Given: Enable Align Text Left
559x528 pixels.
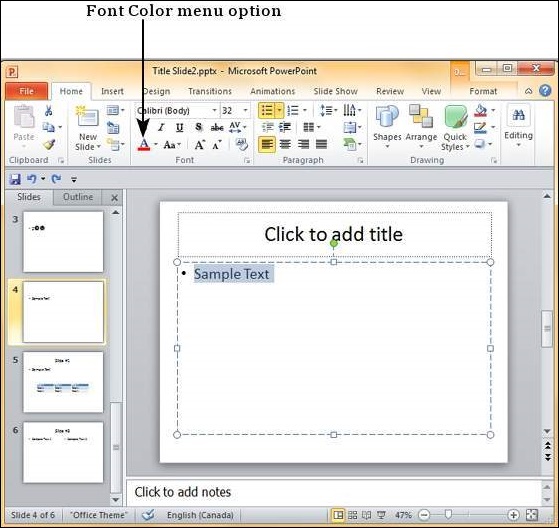Looking at the screenshot, I should pos(267,144).
